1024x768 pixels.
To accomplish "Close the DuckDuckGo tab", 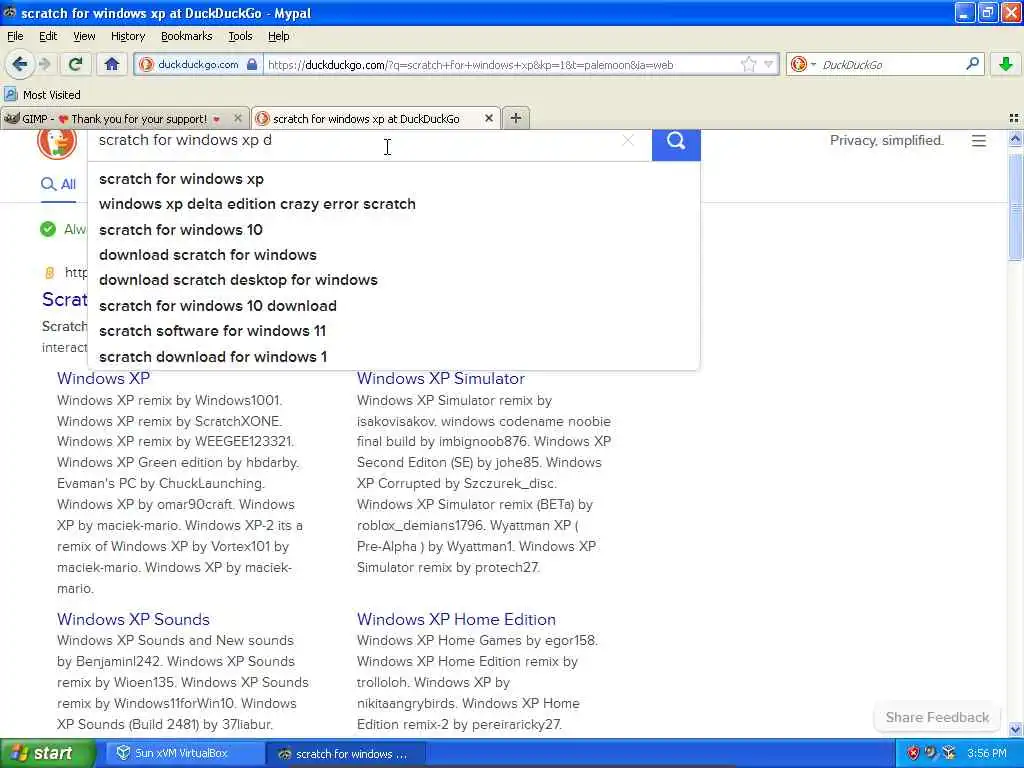I will click(488, 118).
